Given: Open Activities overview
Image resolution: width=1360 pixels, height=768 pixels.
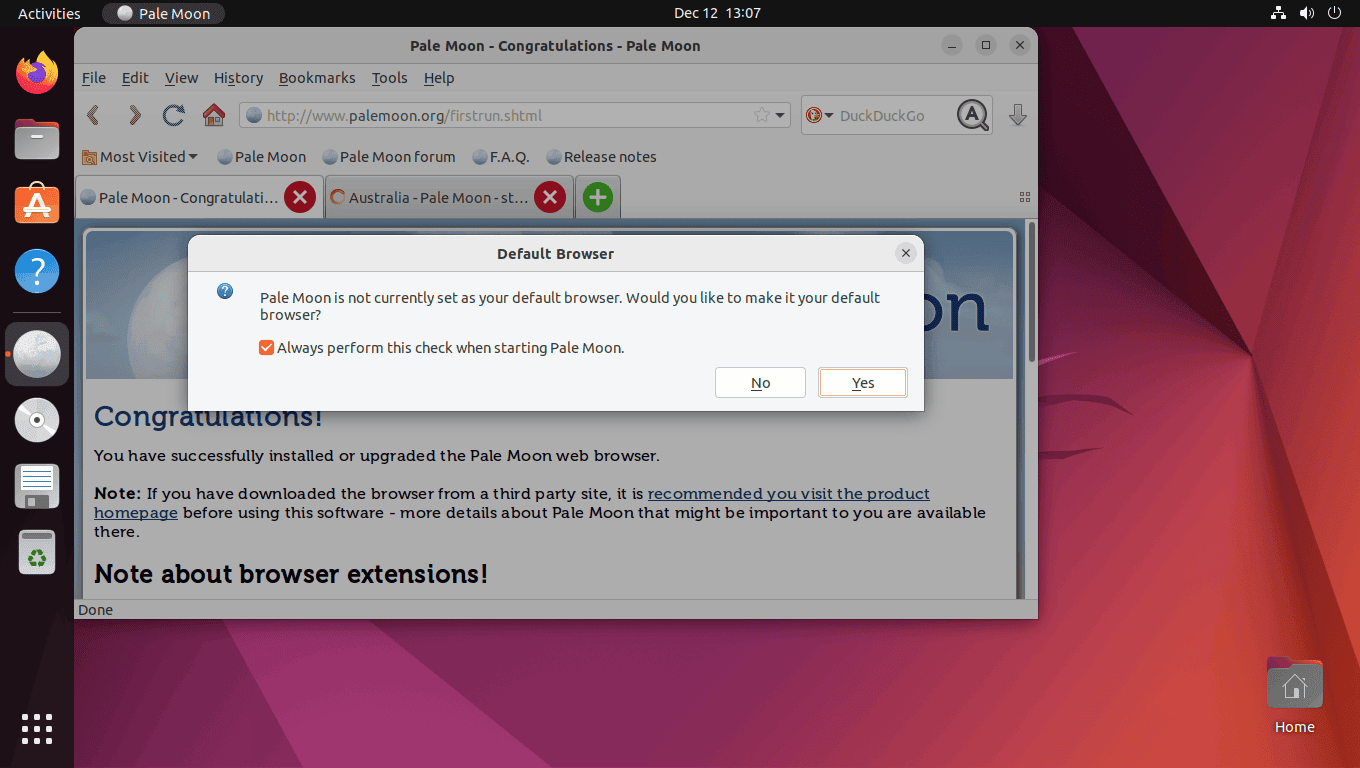Looking at the screenshot, I should [49, 13].
